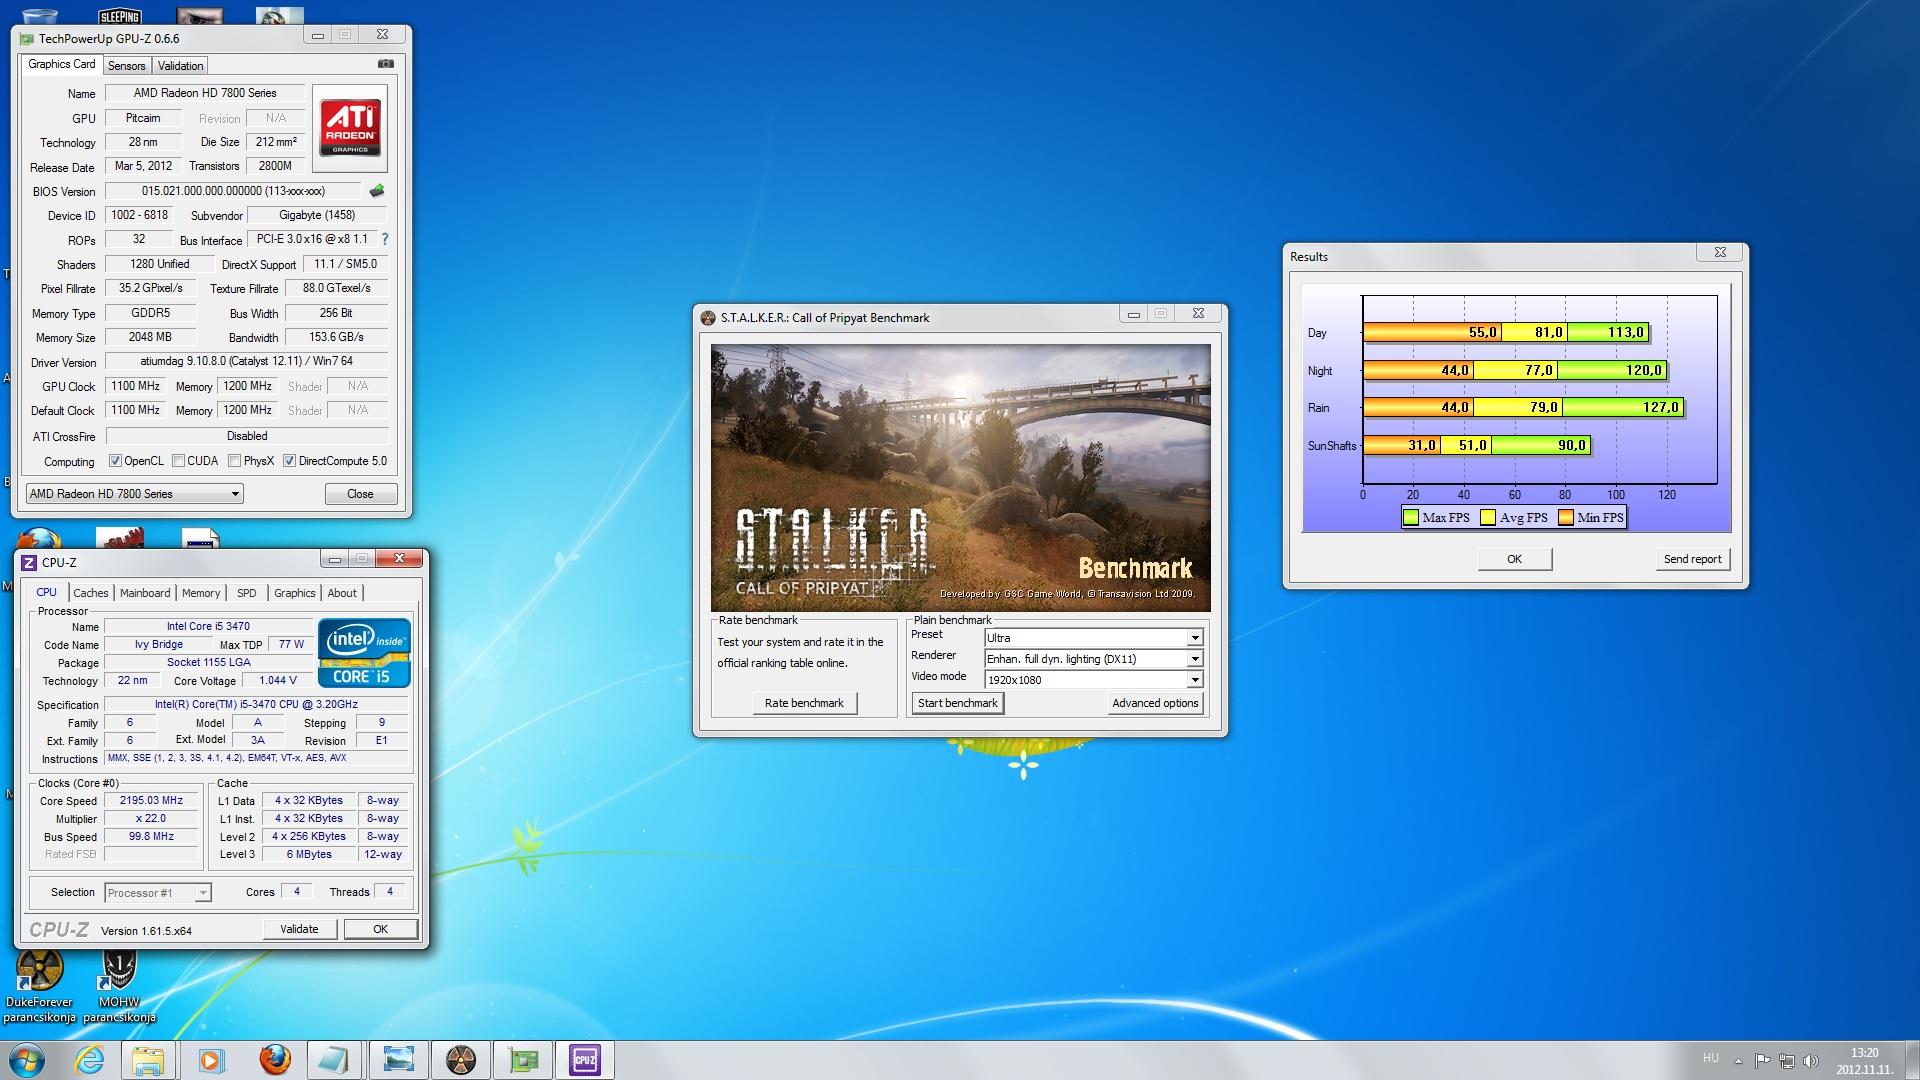1920x1080 pixels.
Task: Click the Show desktop button on the taskbar
Action: pos(1913,1060)
